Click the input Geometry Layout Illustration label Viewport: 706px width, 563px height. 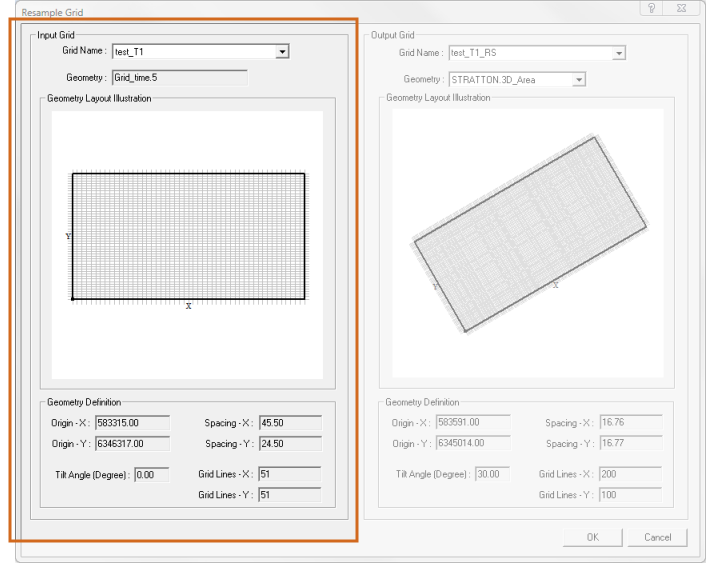coord(99,98)
